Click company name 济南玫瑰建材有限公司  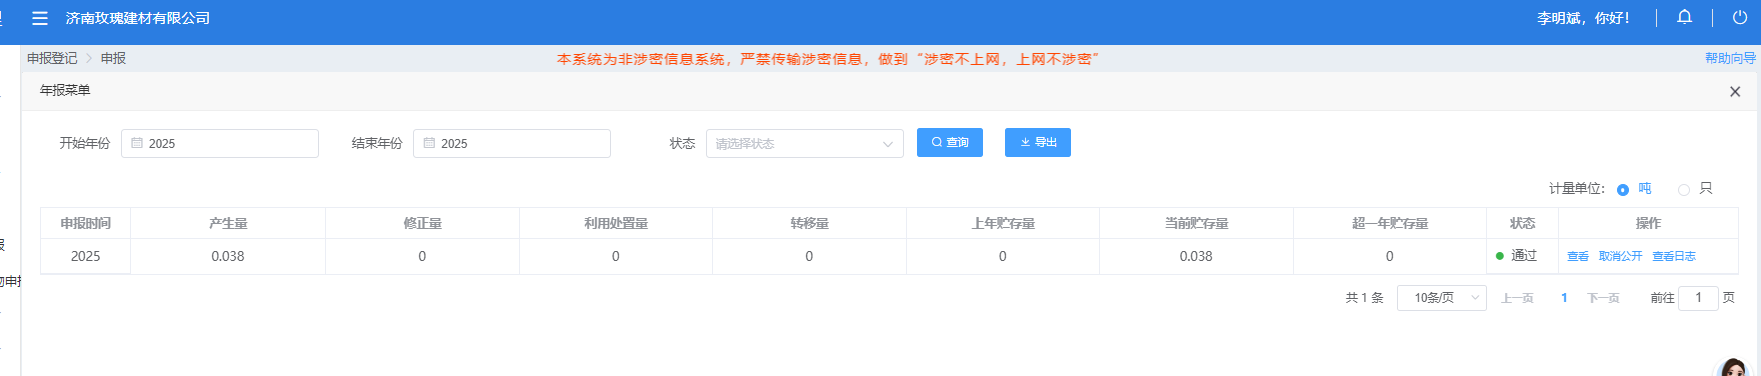pos(138,18)
